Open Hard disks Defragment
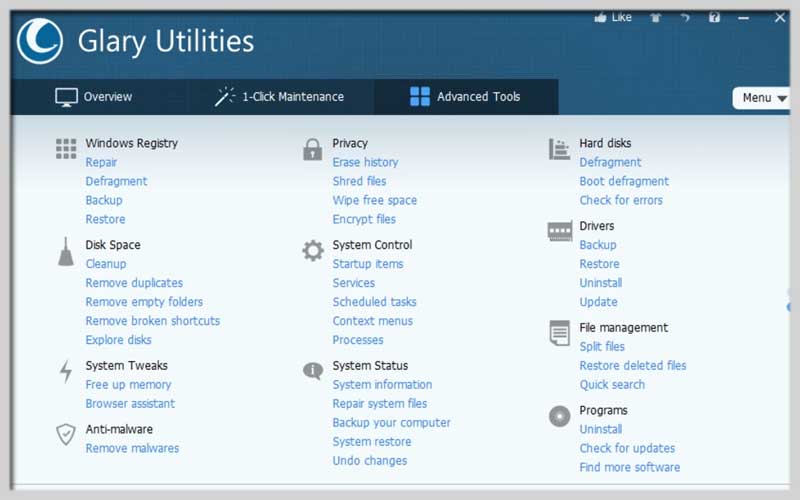 coord(610,162)
